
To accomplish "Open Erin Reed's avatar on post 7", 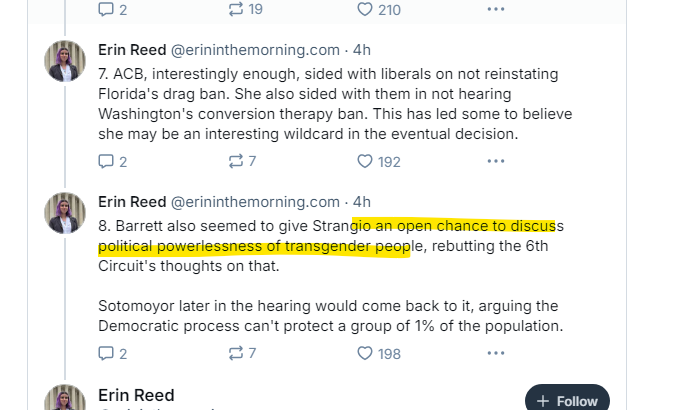I will tap(65, 61).
